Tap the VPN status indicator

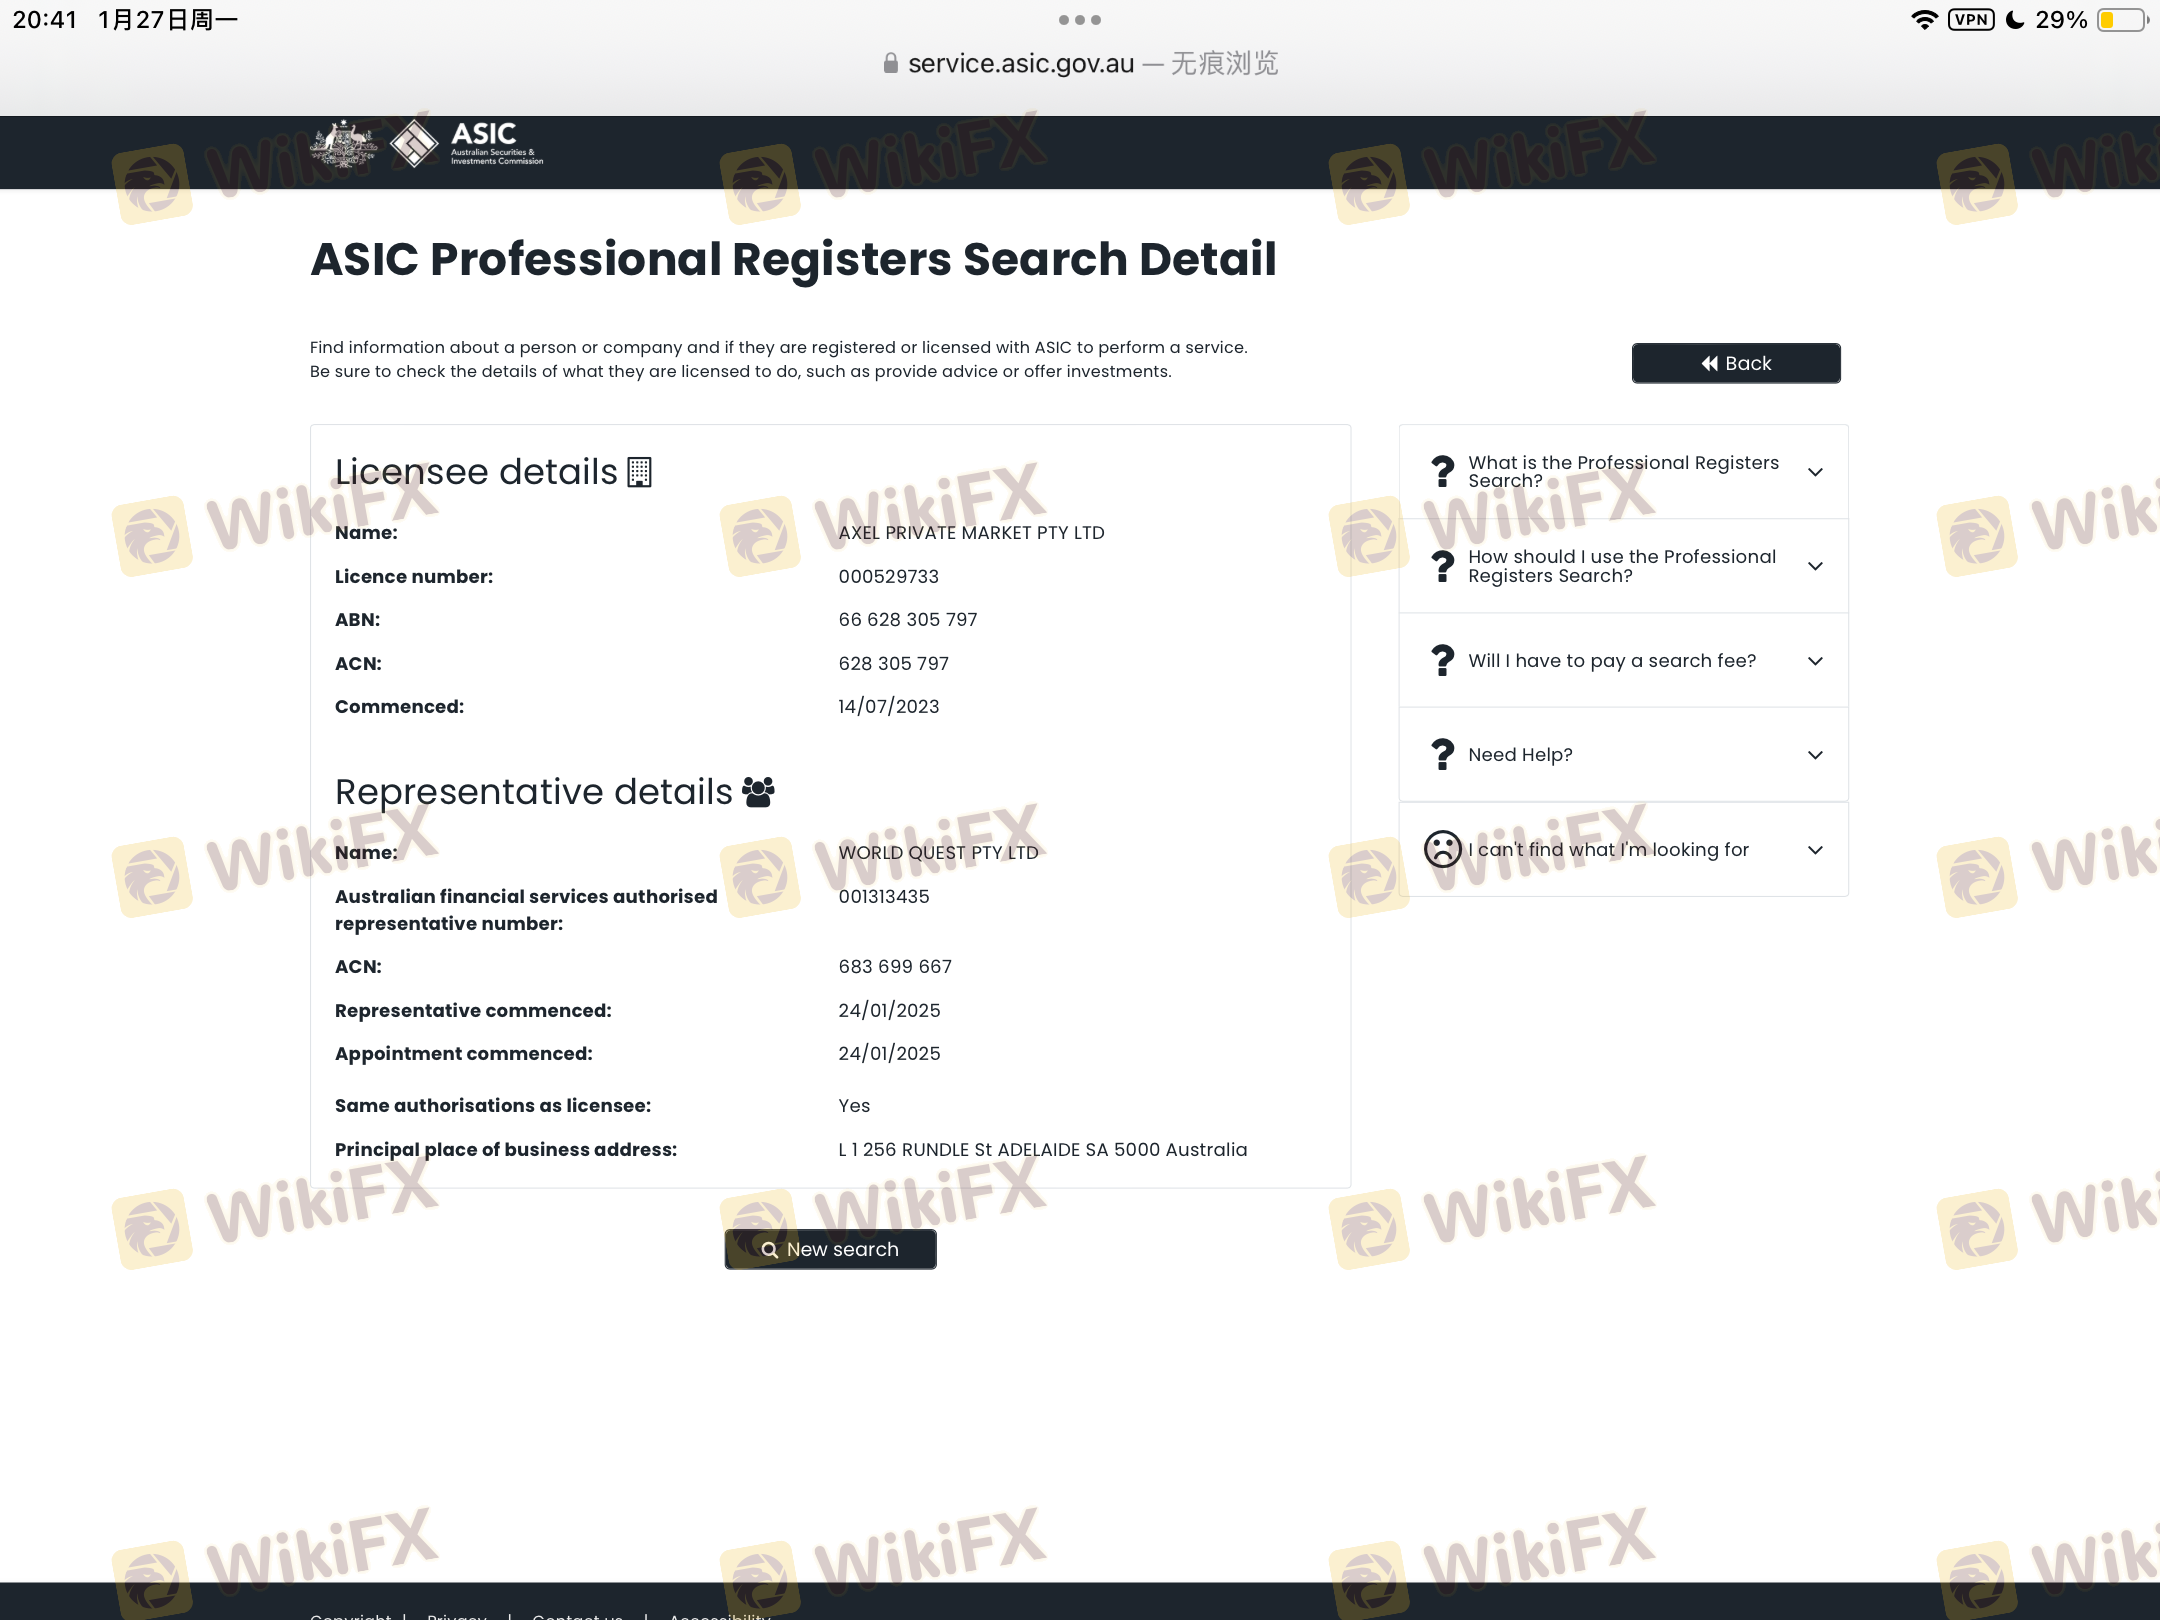[1970, 20]
